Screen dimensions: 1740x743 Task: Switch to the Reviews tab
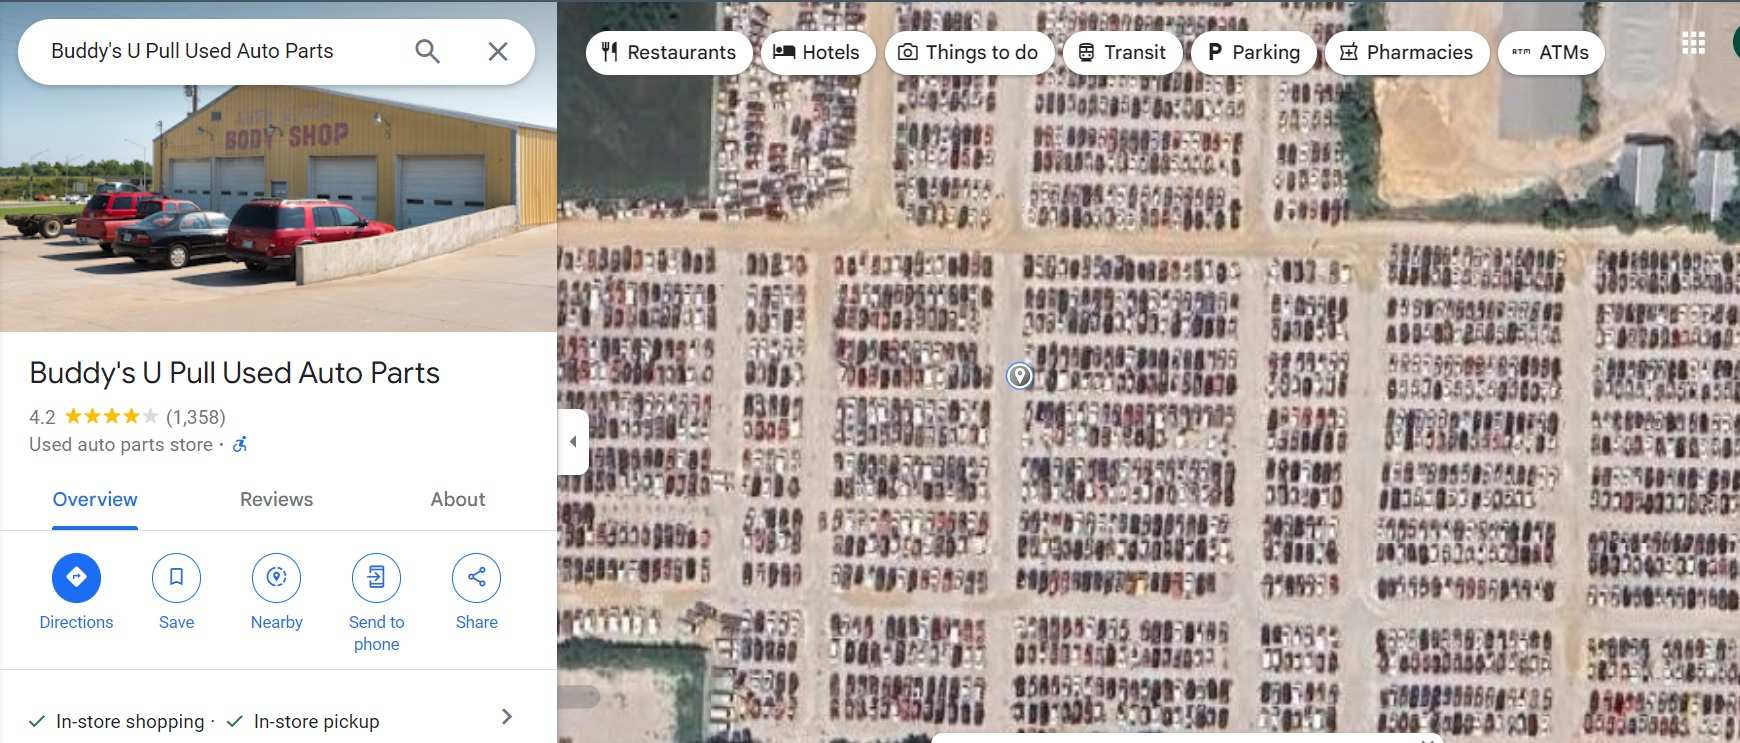(x=276, y=499)
